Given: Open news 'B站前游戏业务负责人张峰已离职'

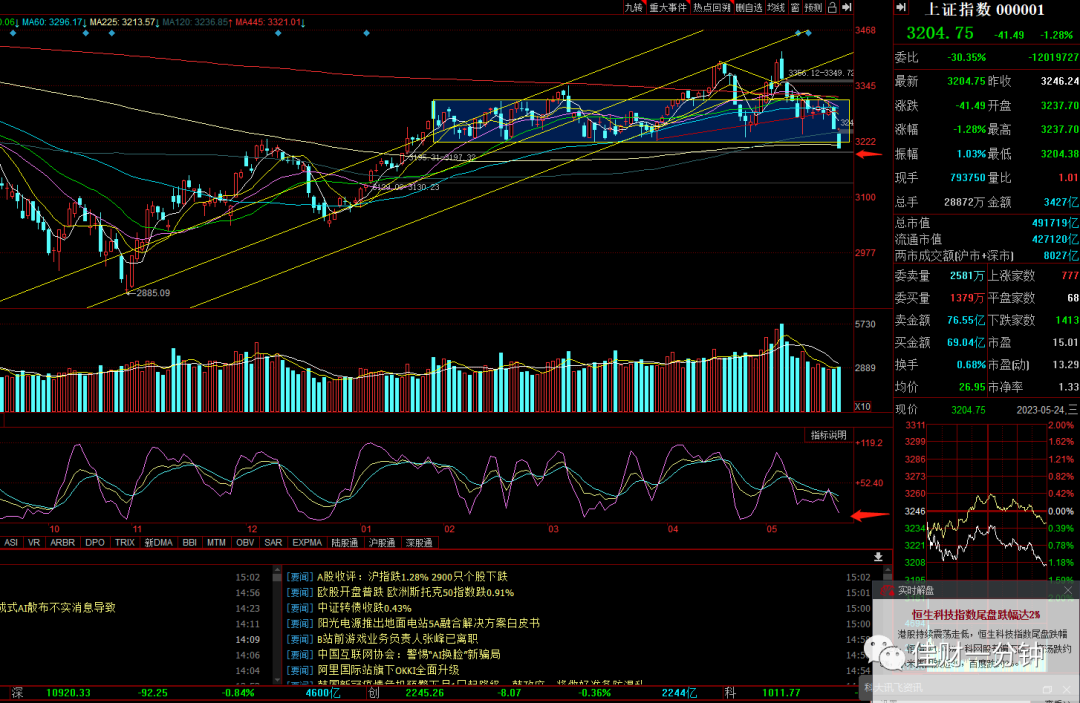Looking at the screenshot, I should coord(397,639).
